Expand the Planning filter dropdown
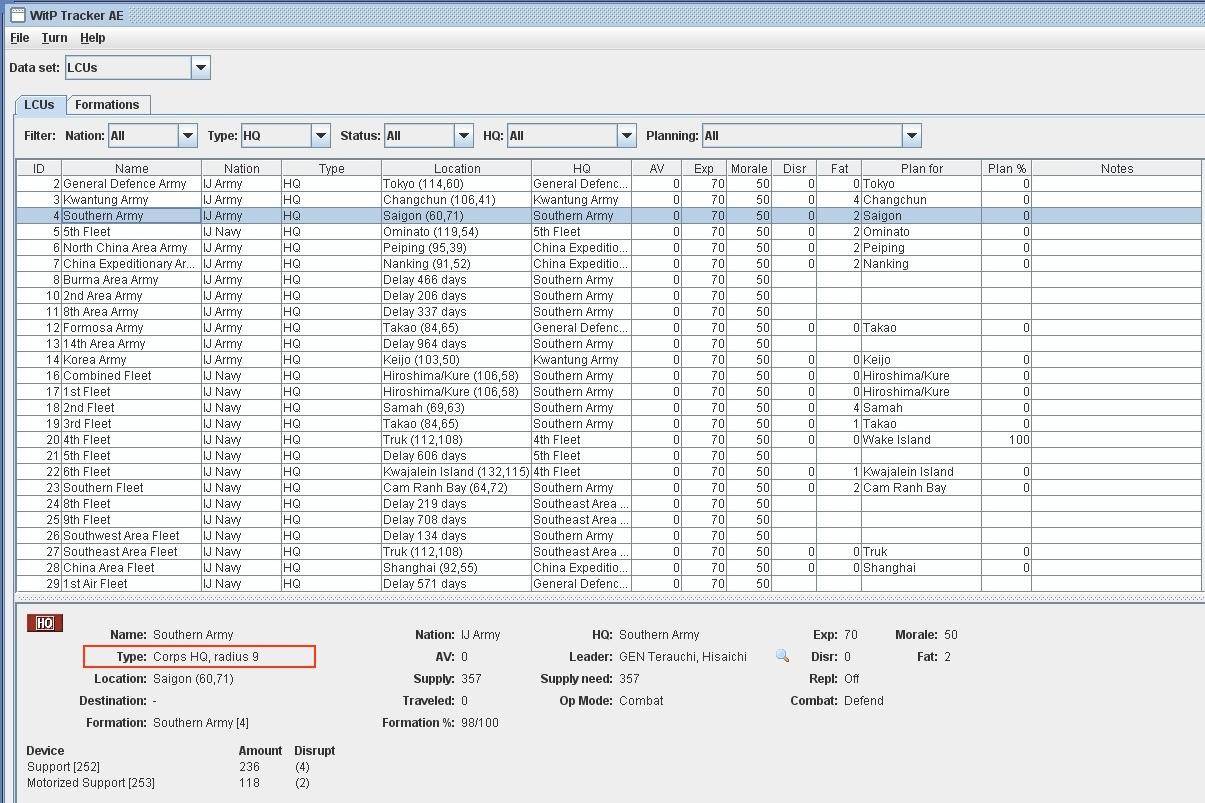Image resolution: width=1205 pixels, height=803 pixels. 910,136
